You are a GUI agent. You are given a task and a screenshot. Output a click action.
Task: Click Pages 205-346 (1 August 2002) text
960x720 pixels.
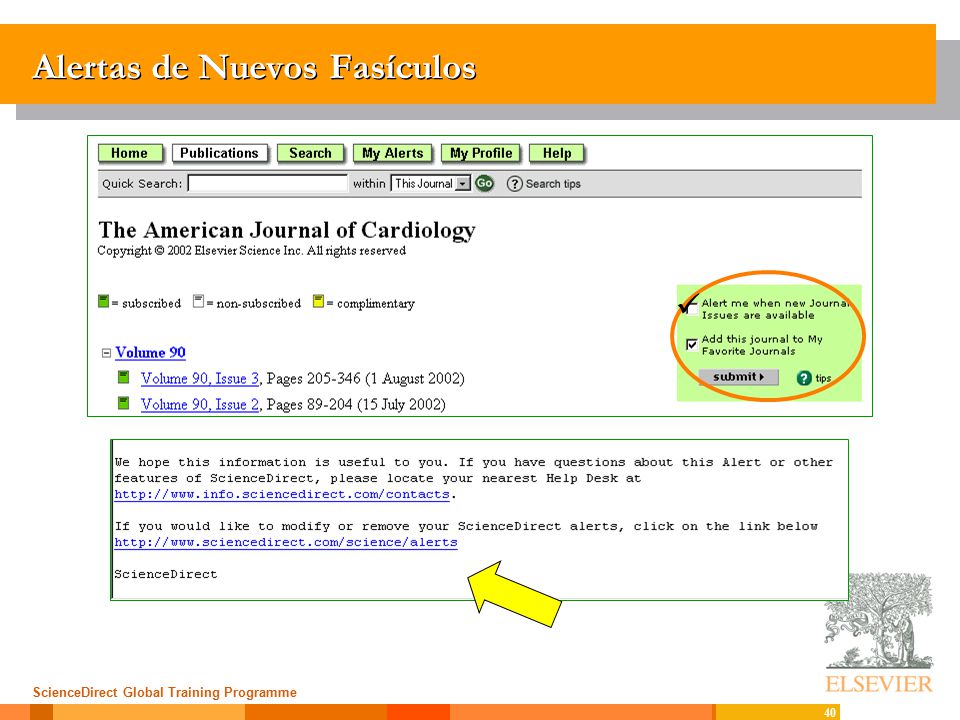coord(366,378)
